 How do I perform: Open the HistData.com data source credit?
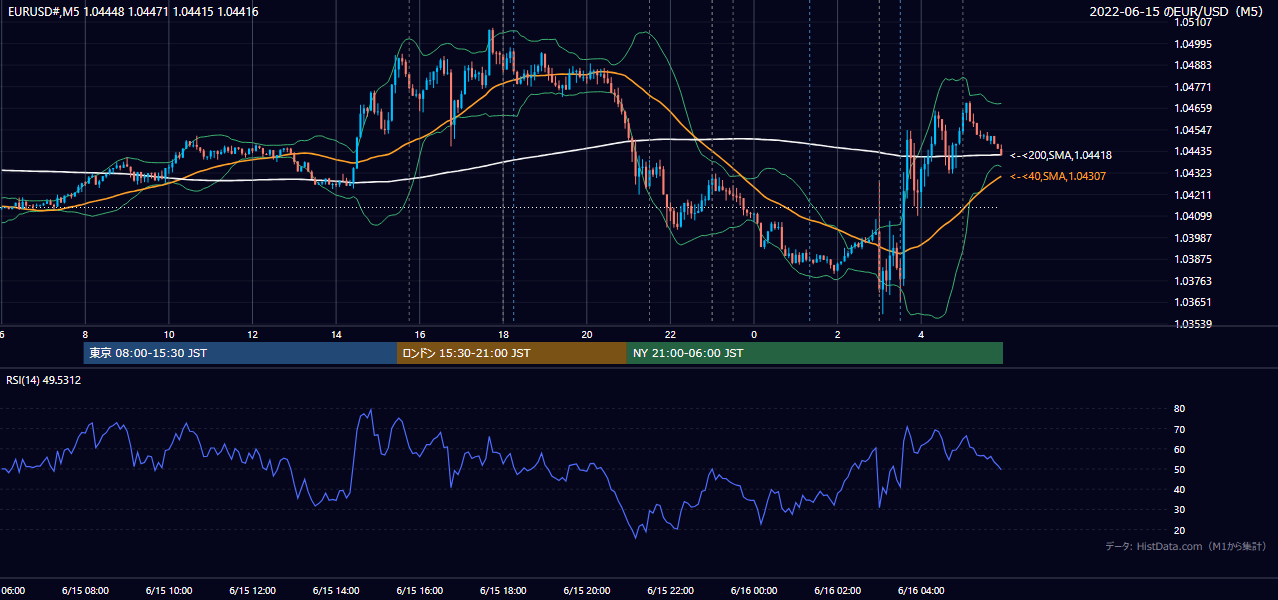(1186, 546)
